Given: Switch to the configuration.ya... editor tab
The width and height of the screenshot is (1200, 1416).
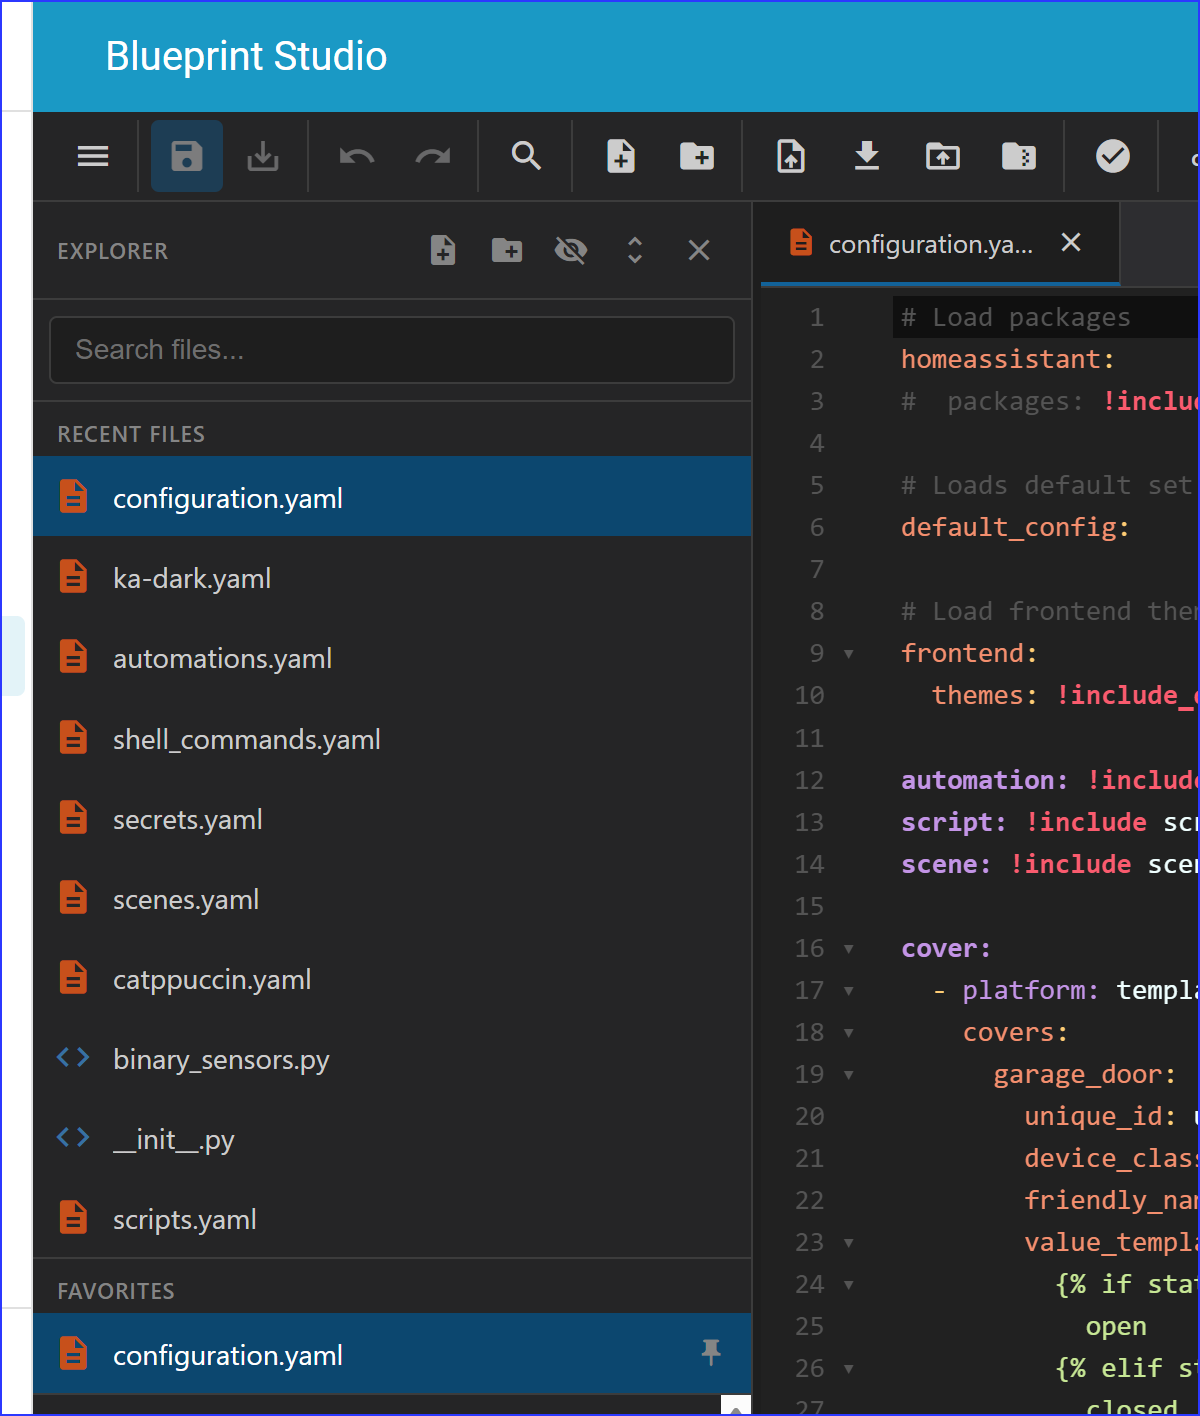Looking at the screenshot, I should (x=931, y=244).
